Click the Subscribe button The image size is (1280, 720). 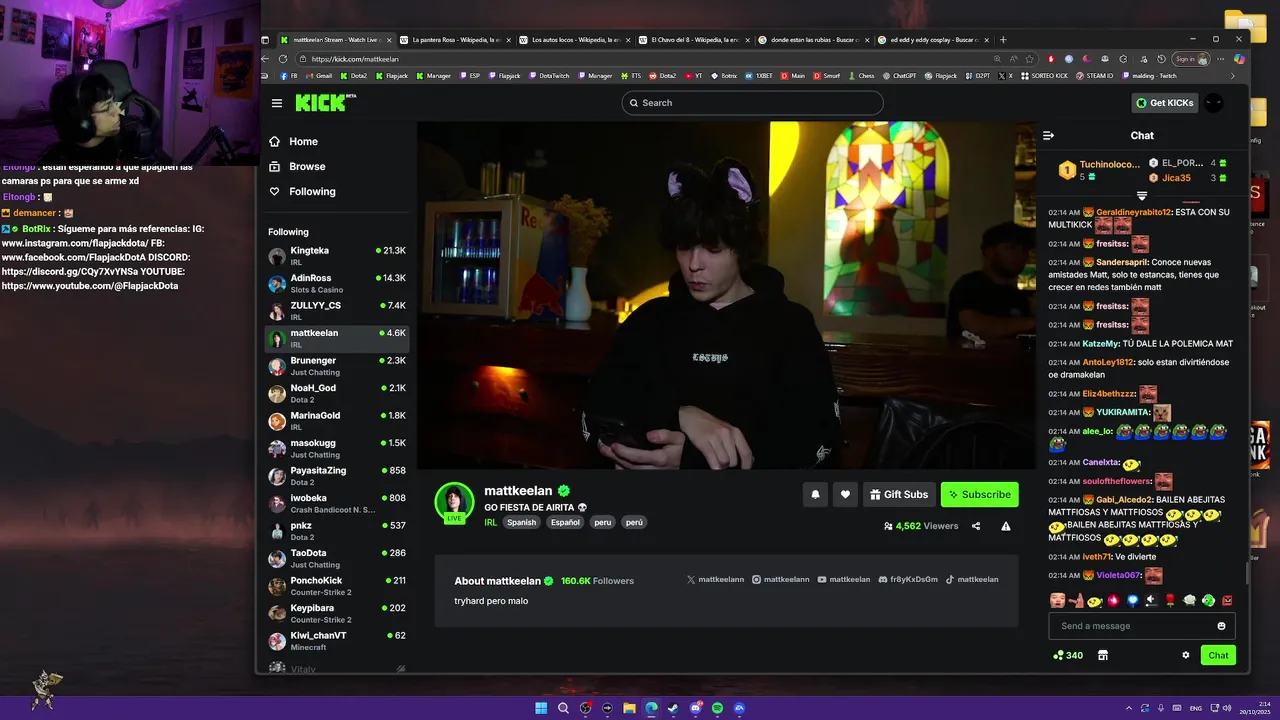point(980,494)
